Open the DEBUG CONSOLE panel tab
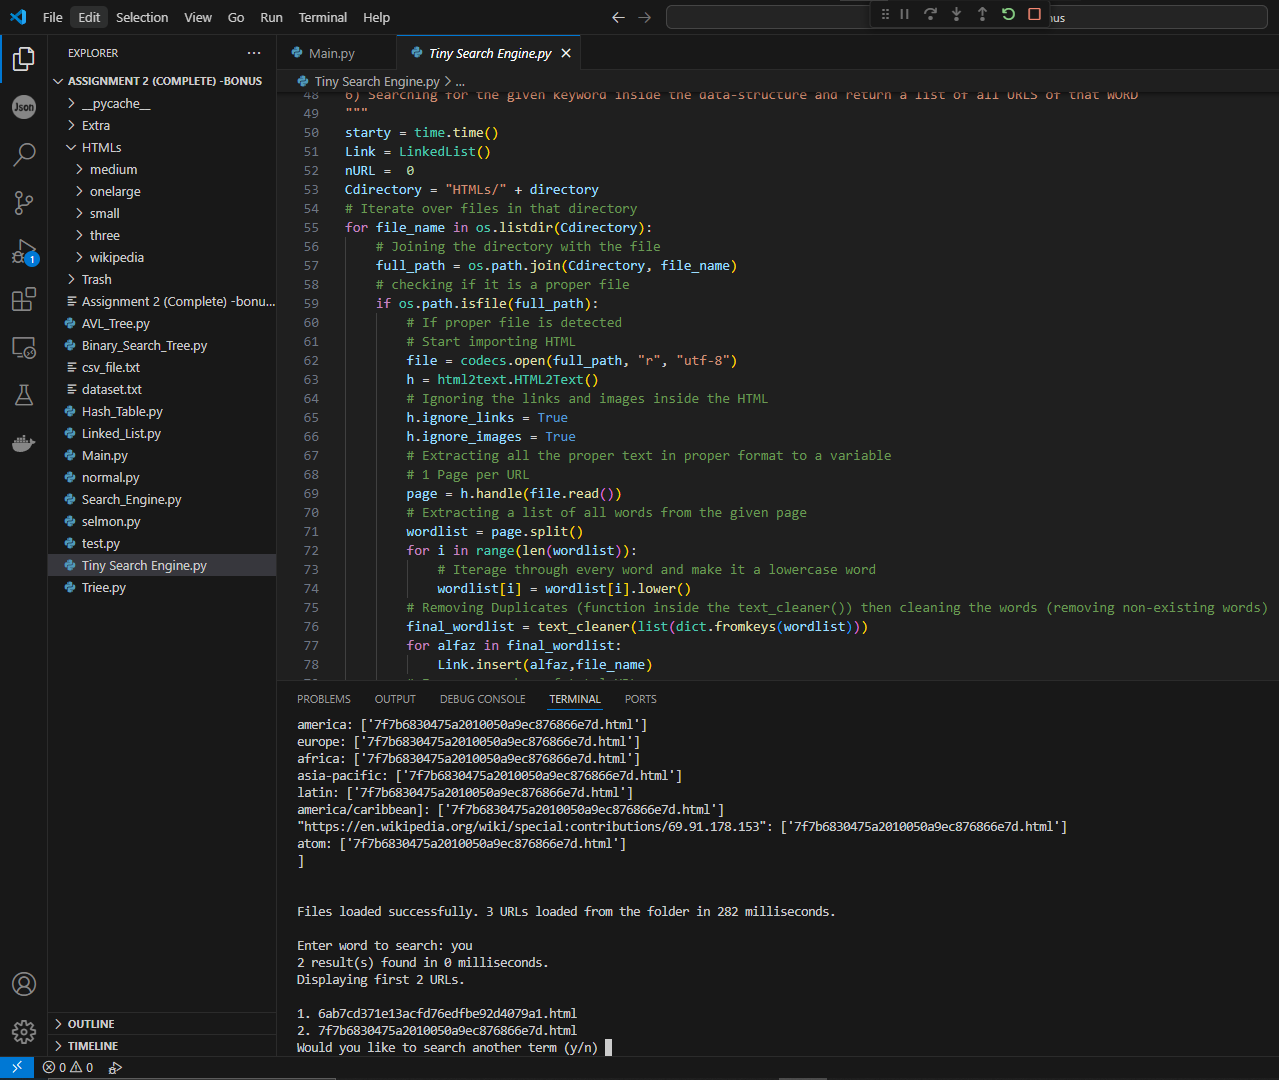The image size is (1279, 1080). pos(482,699)
